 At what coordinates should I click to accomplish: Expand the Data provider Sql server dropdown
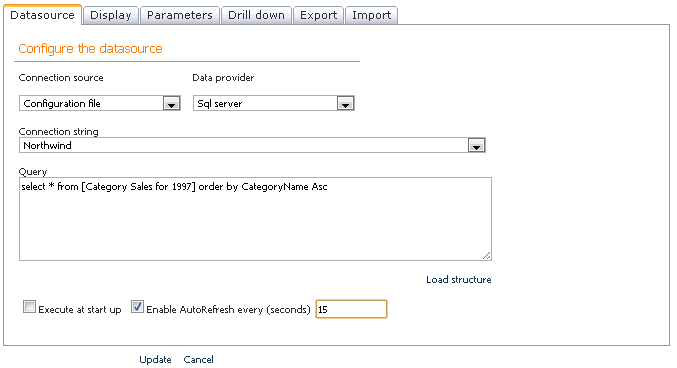coord(345,104)
